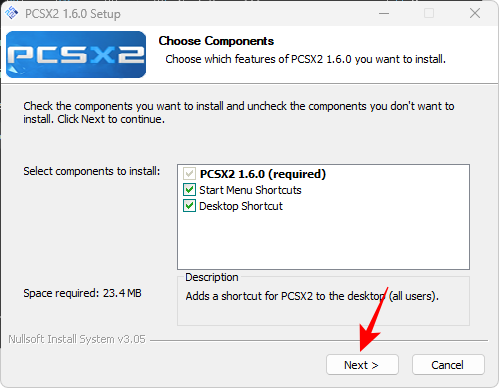Screen dimensions: 499x388
Task: Click the Nullsoft Install System v3.05 text
Action: (x=77, y=339)
